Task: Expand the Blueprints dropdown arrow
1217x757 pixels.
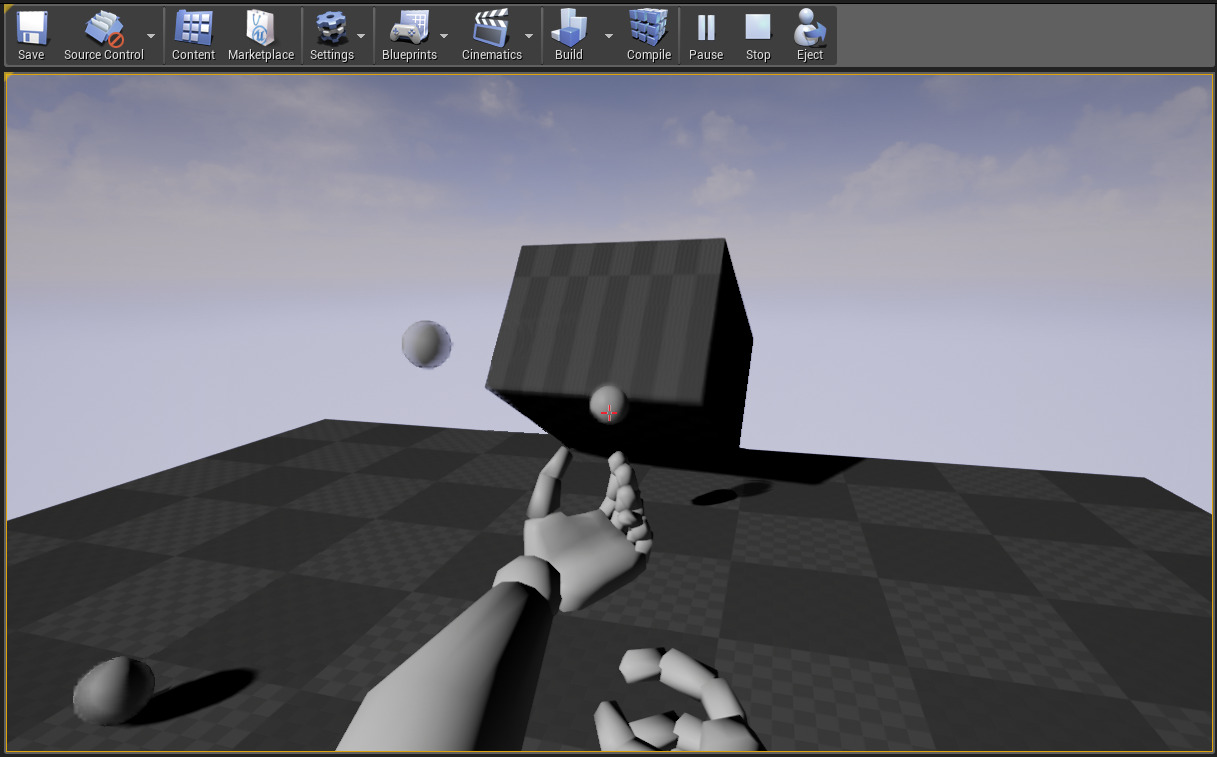Action: (444, 36)
